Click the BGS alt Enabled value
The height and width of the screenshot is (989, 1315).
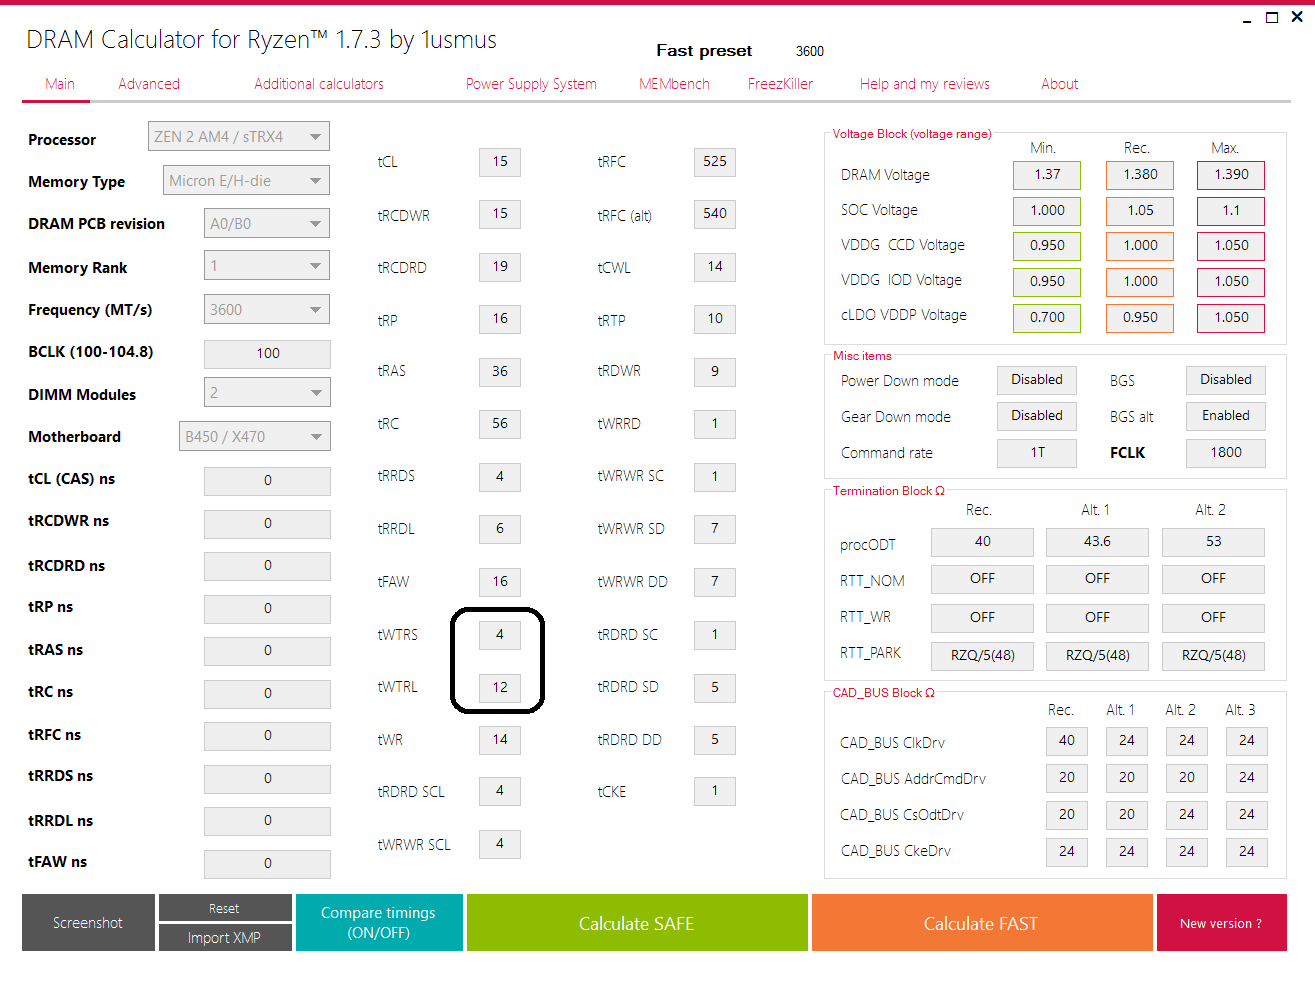click(x=1226, y=416)
